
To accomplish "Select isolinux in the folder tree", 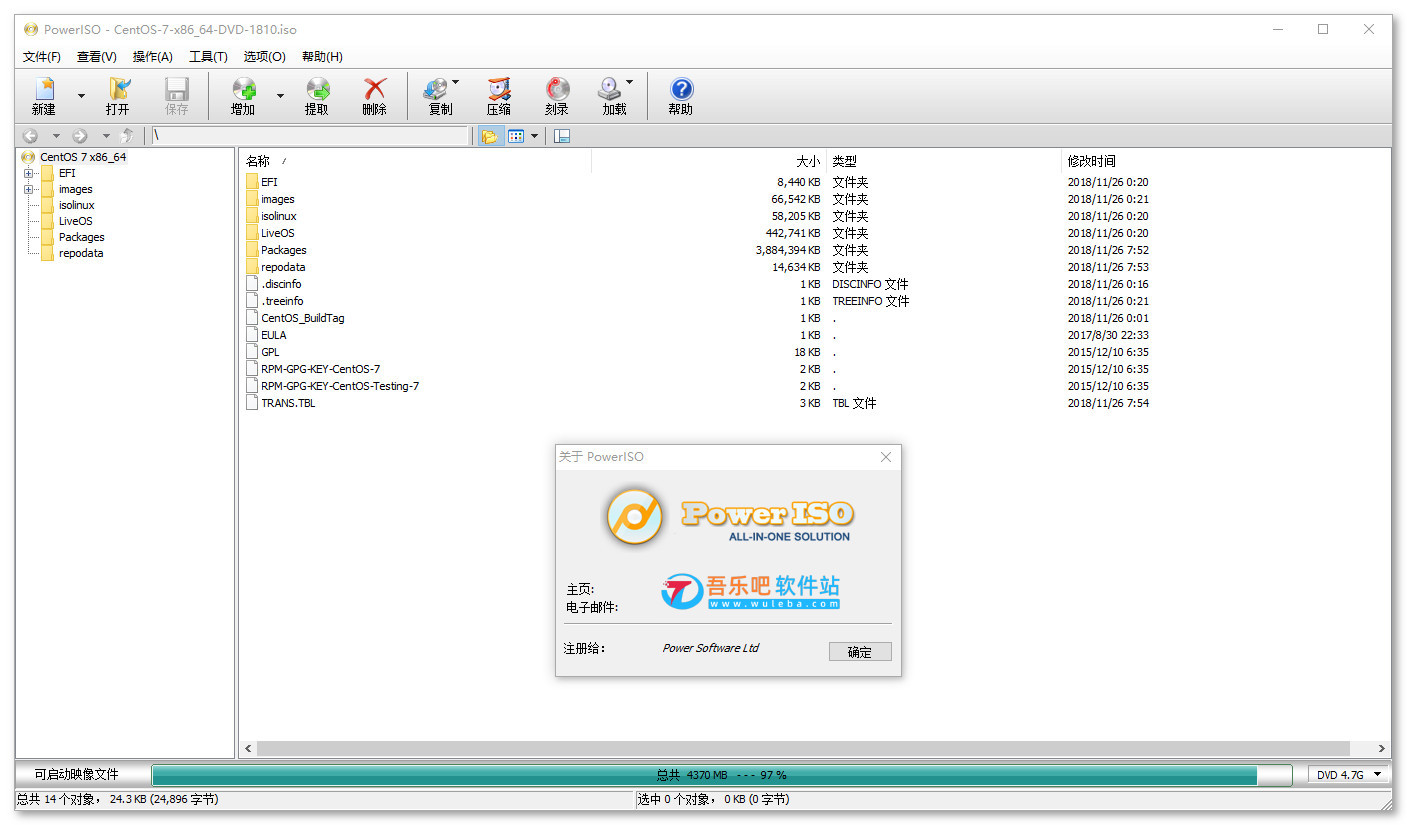I will click(76, 205).
